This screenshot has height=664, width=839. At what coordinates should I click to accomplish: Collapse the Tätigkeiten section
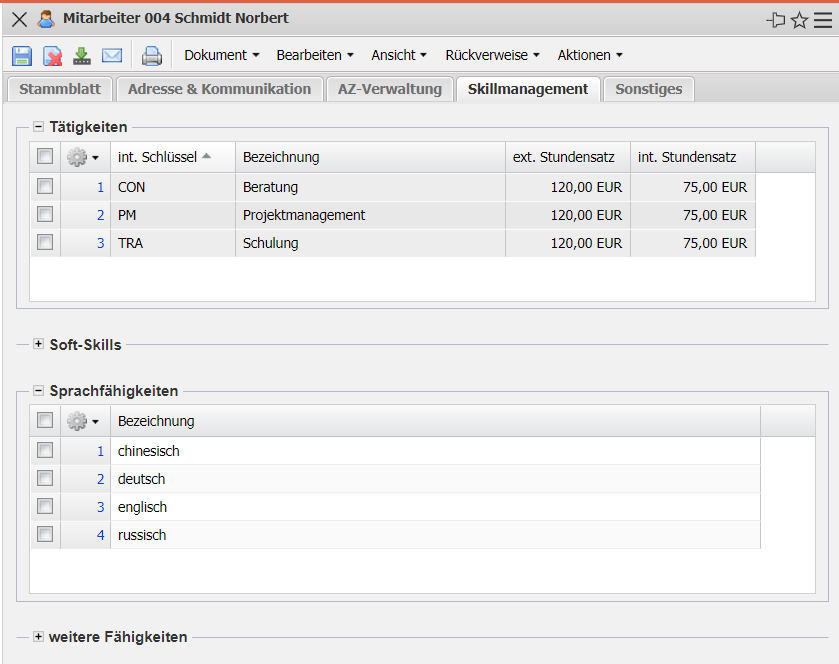click(x=38, y=127)
